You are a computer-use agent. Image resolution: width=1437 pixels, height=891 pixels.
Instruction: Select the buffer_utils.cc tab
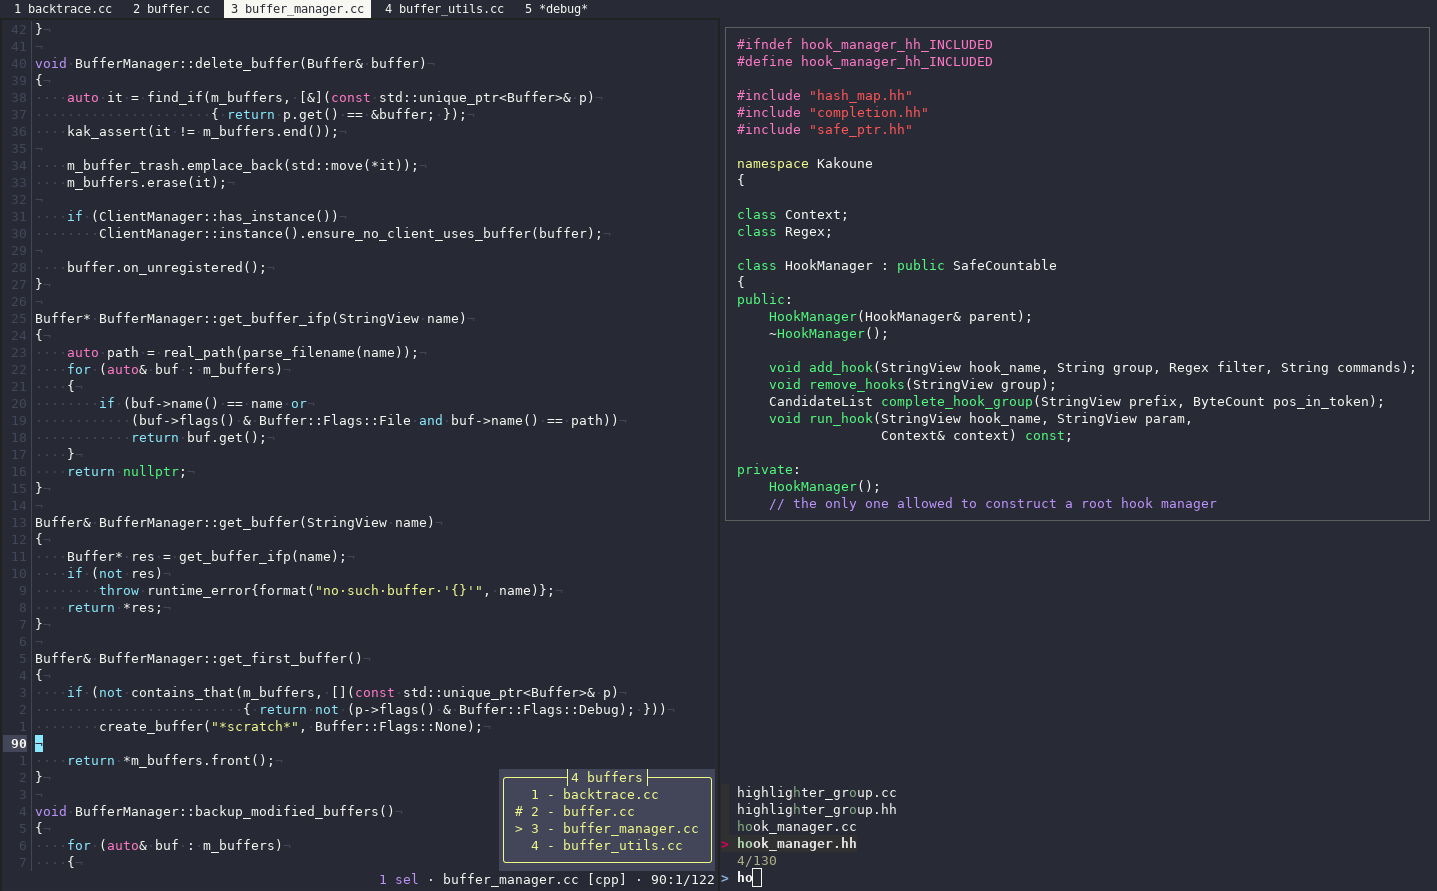point(444,9)
